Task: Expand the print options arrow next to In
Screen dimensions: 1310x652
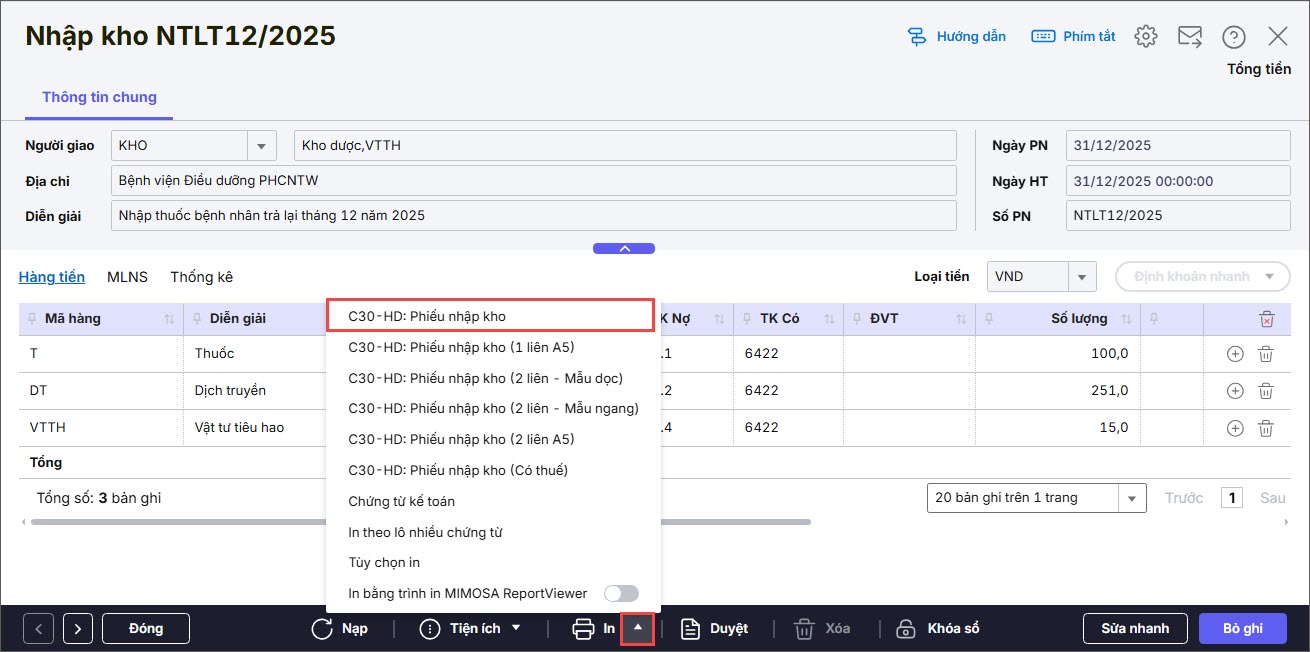Action: pos(638,629)
